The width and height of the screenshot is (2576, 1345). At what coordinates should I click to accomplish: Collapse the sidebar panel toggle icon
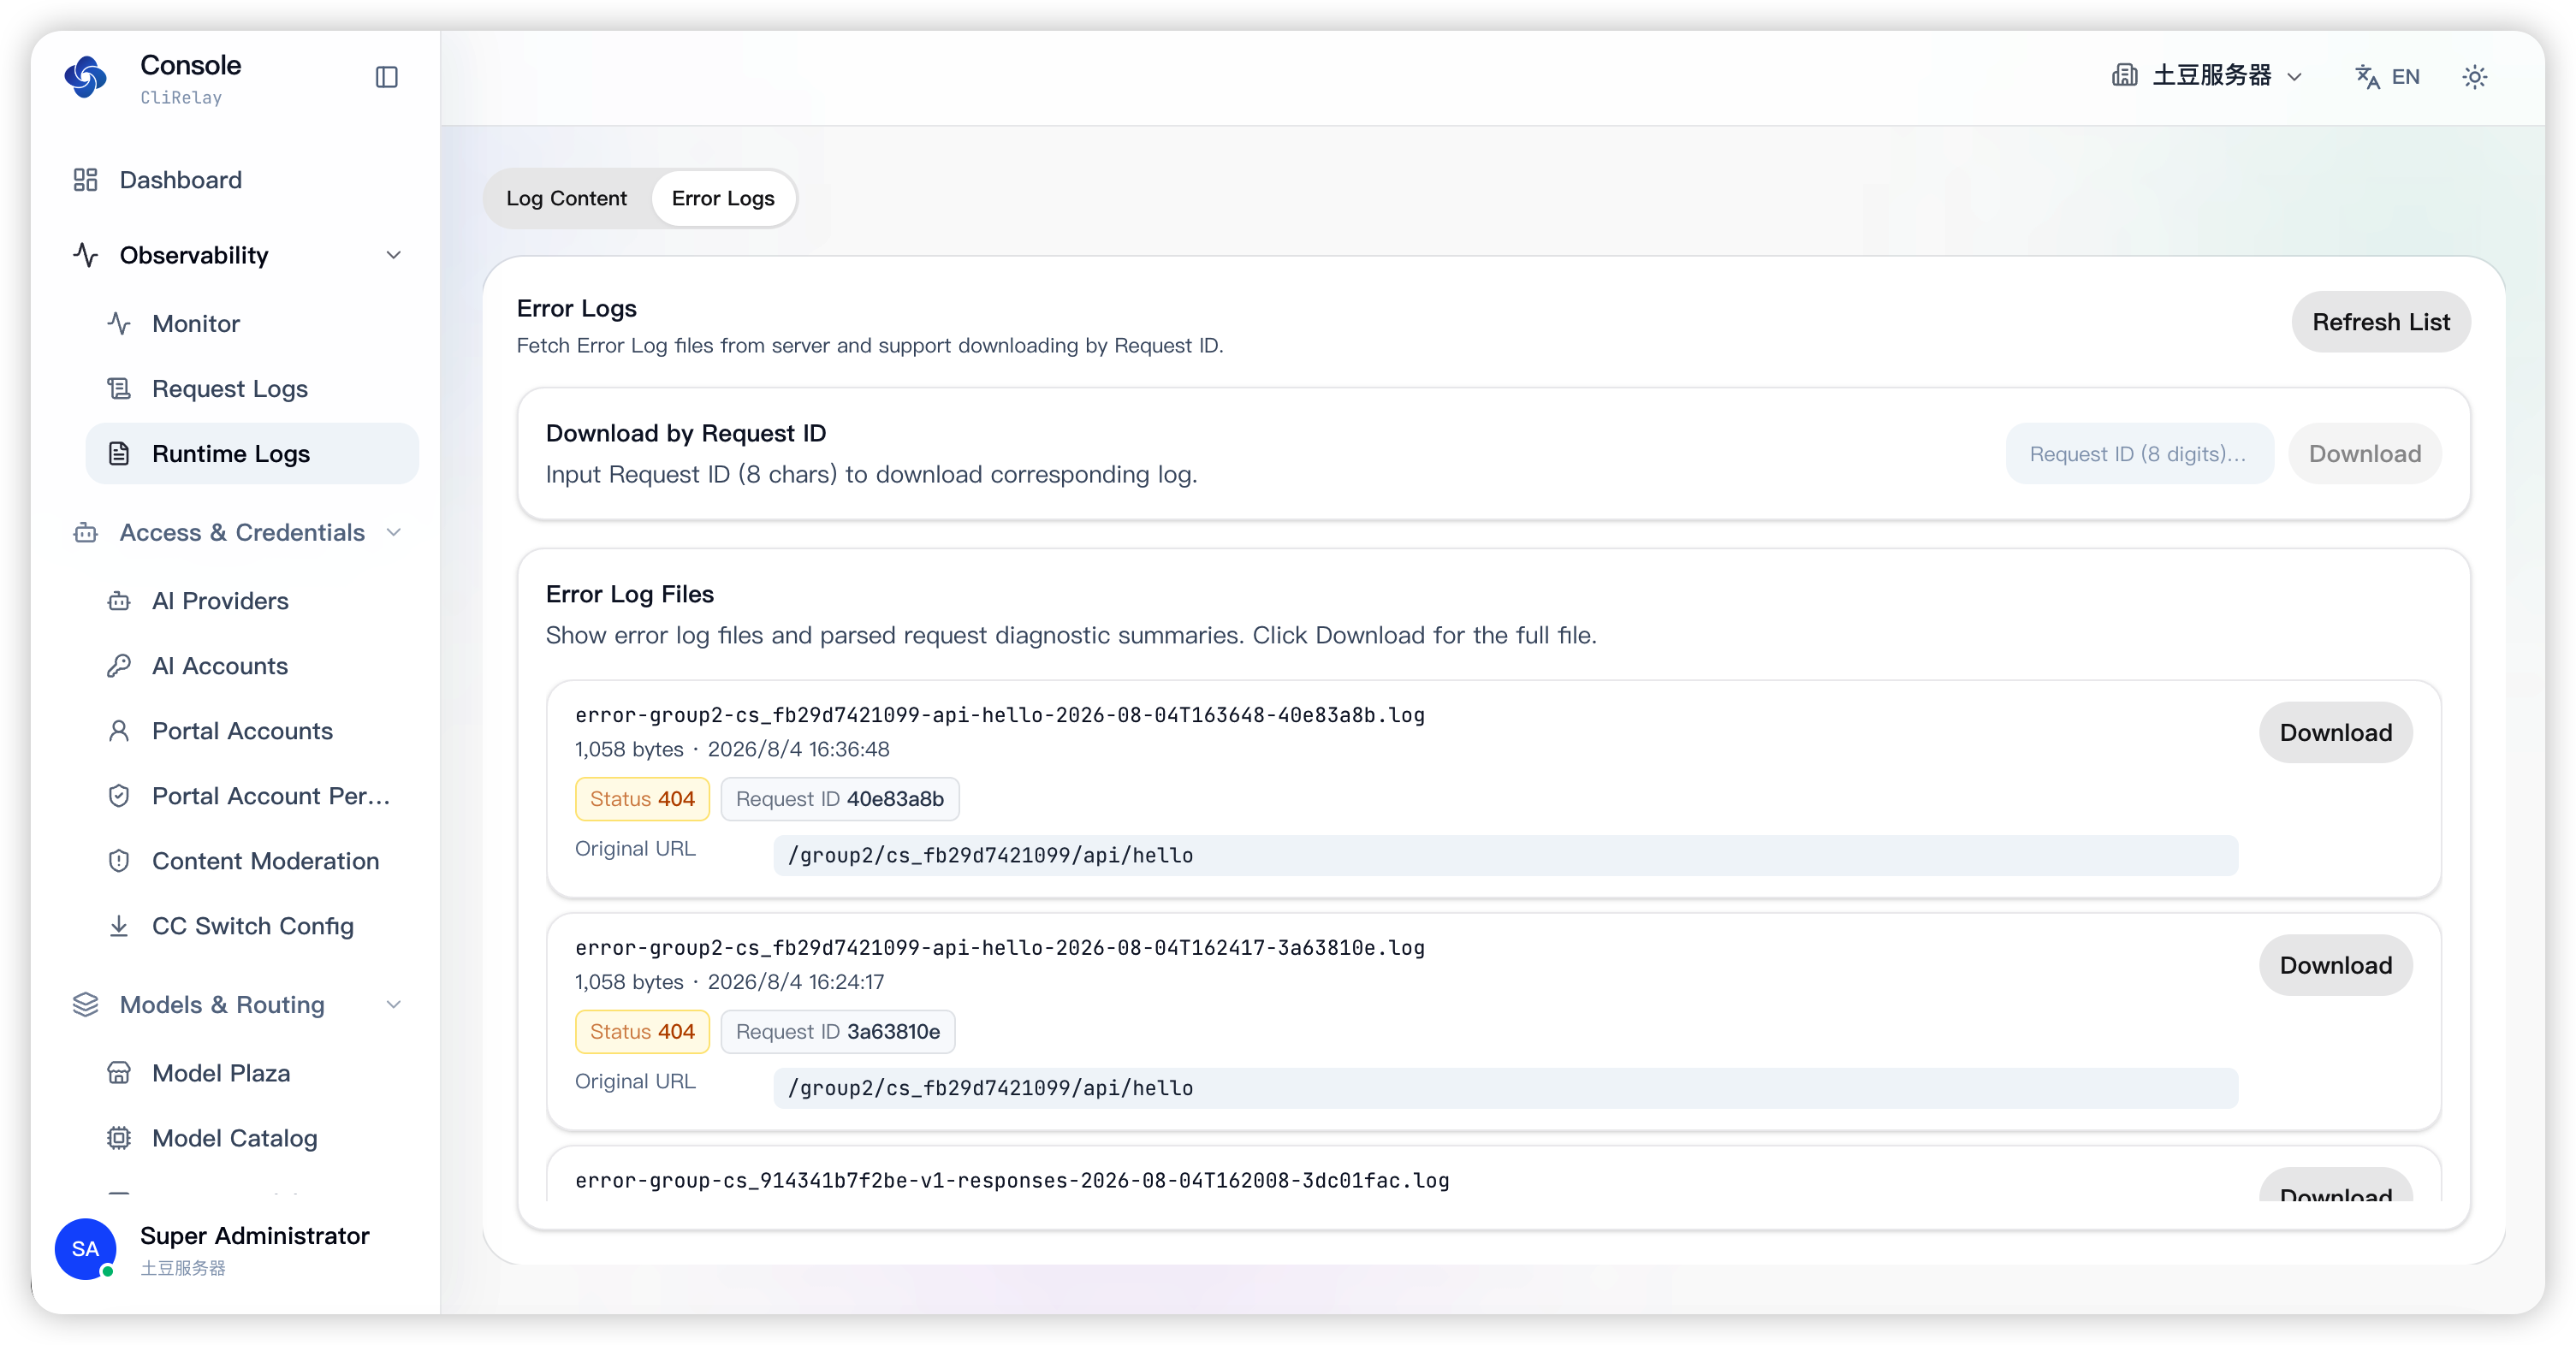click(x=387, y=77)
